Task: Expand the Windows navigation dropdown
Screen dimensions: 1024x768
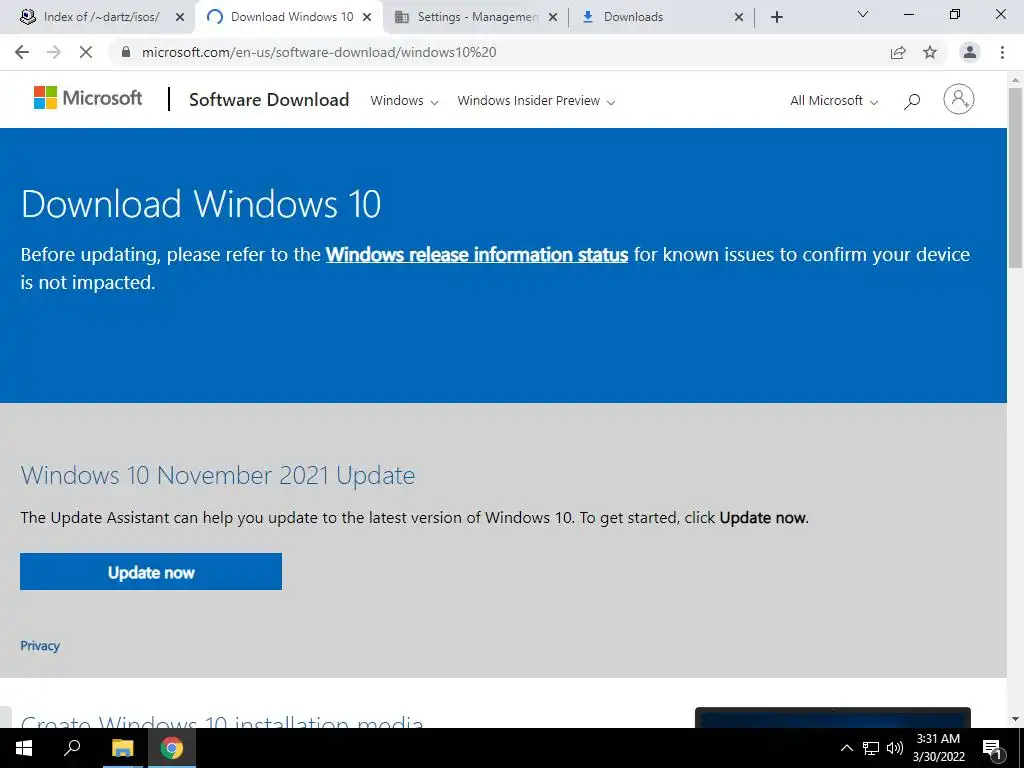Action: click(404, 101)
